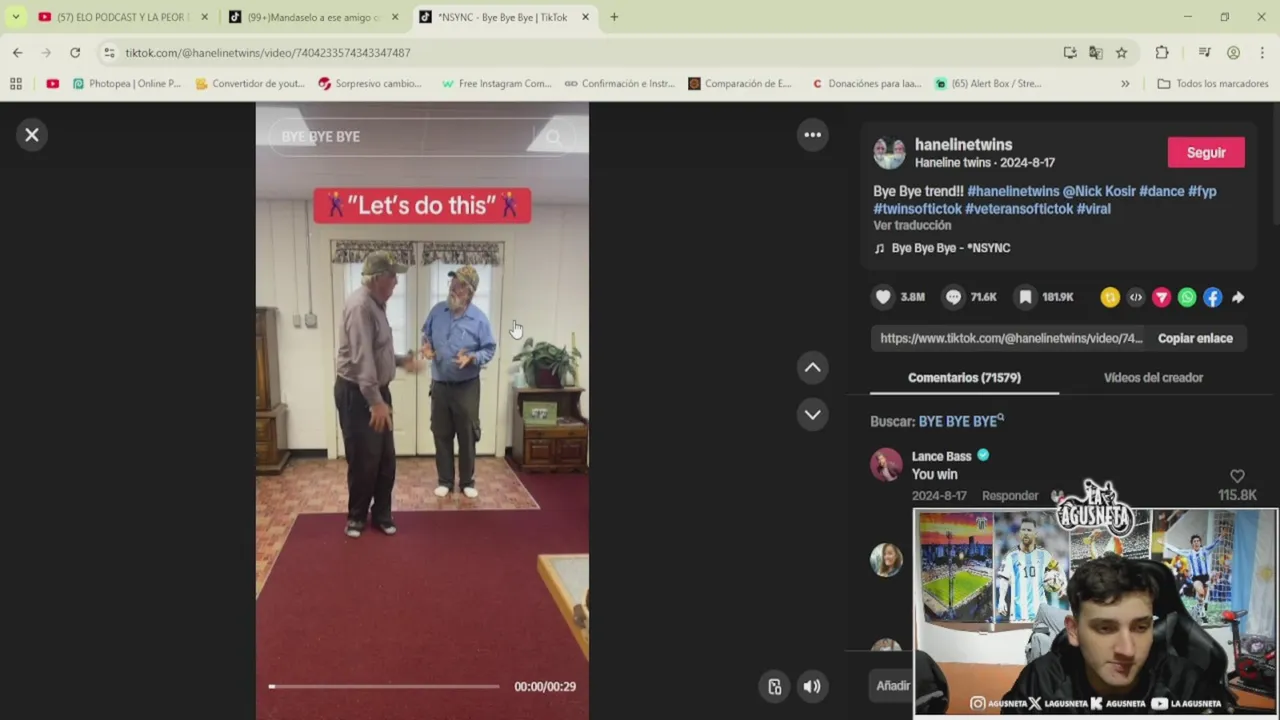Go back in browser history
The image size is (1280, 720).
18,53
